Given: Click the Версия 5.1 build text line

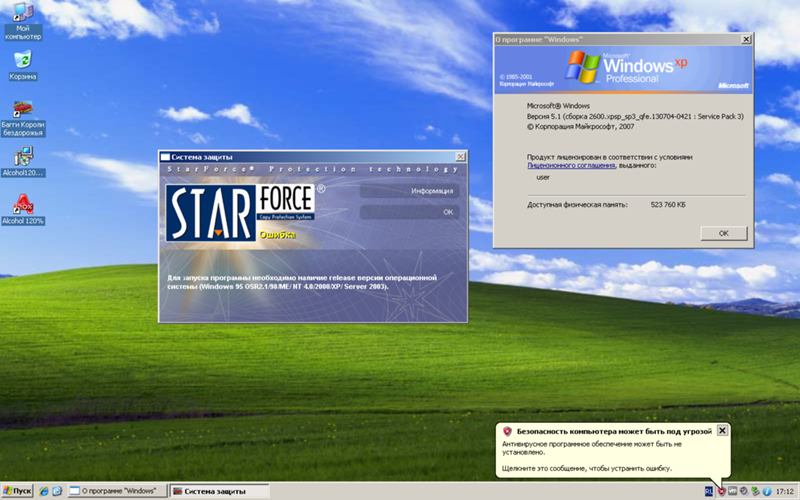Looking at the screenshot, I should click(635, 116).
